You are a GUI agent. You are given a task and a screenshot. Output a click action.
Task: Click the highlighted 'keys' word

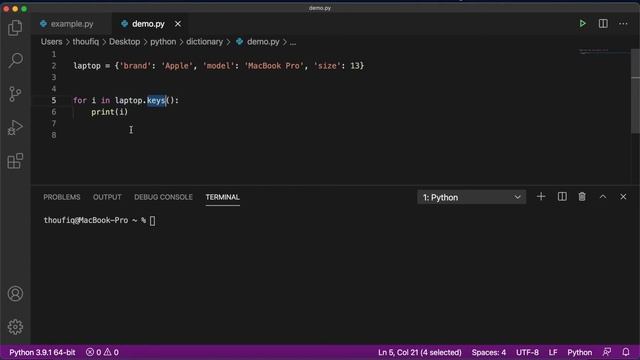pyautogui.click(x=156, y=100)
